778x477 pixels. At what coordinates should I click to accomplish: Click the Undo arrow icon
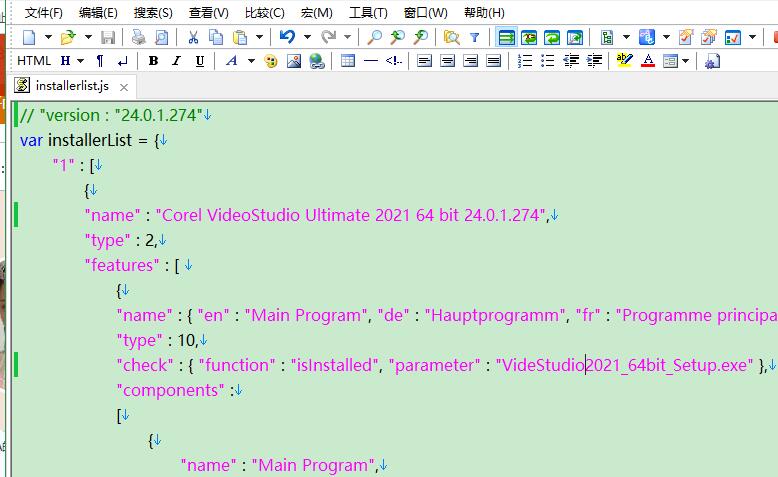click(287, 37)
